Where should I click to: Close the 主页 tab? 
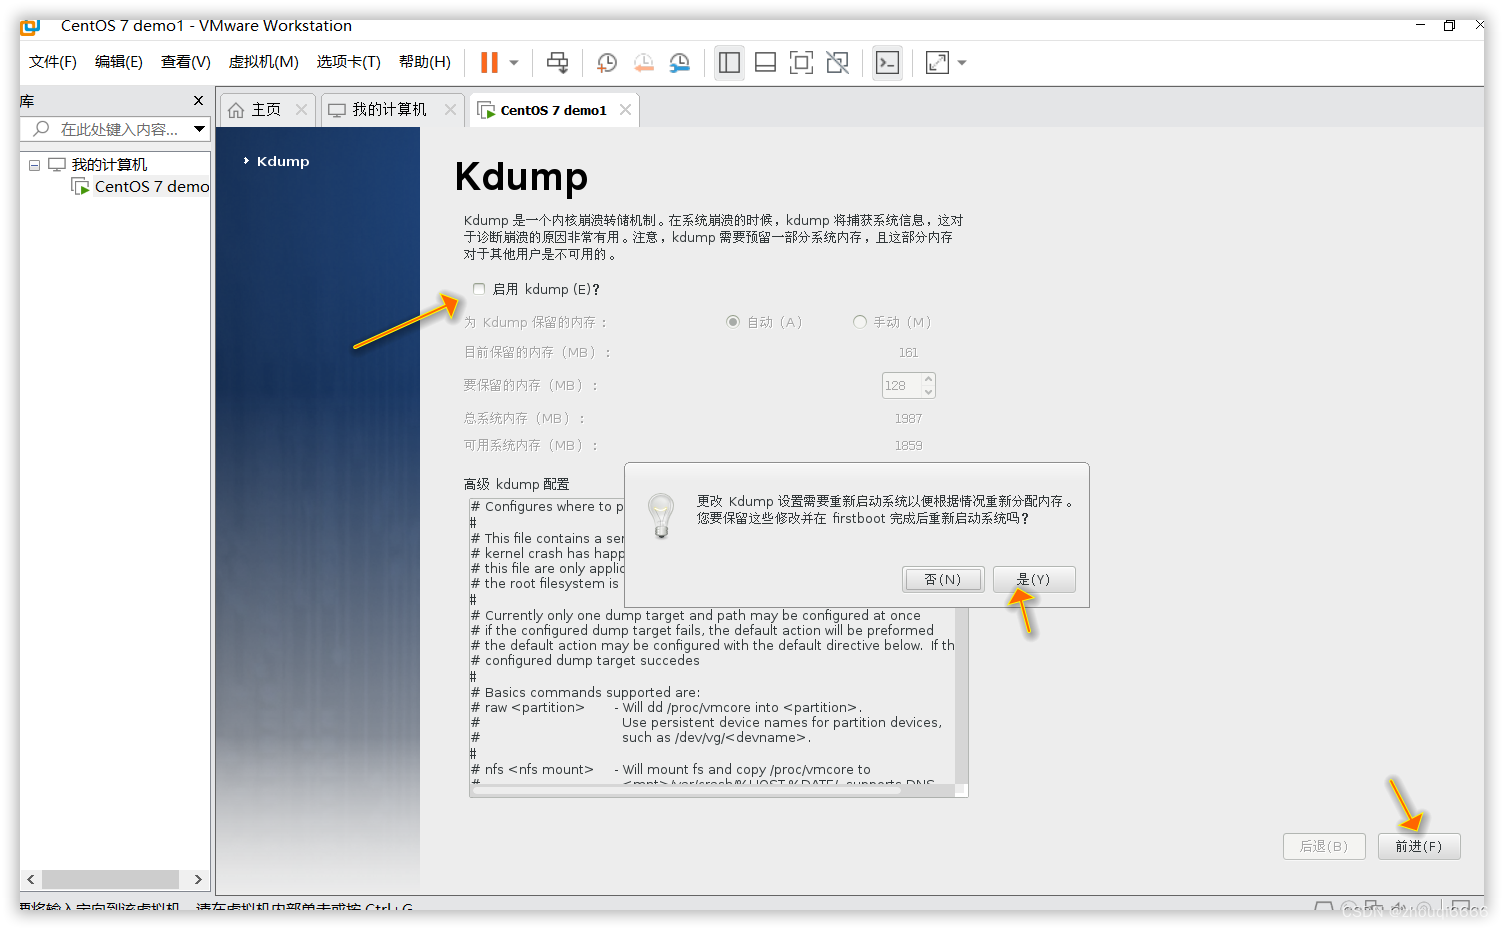[x=301, y=110]
